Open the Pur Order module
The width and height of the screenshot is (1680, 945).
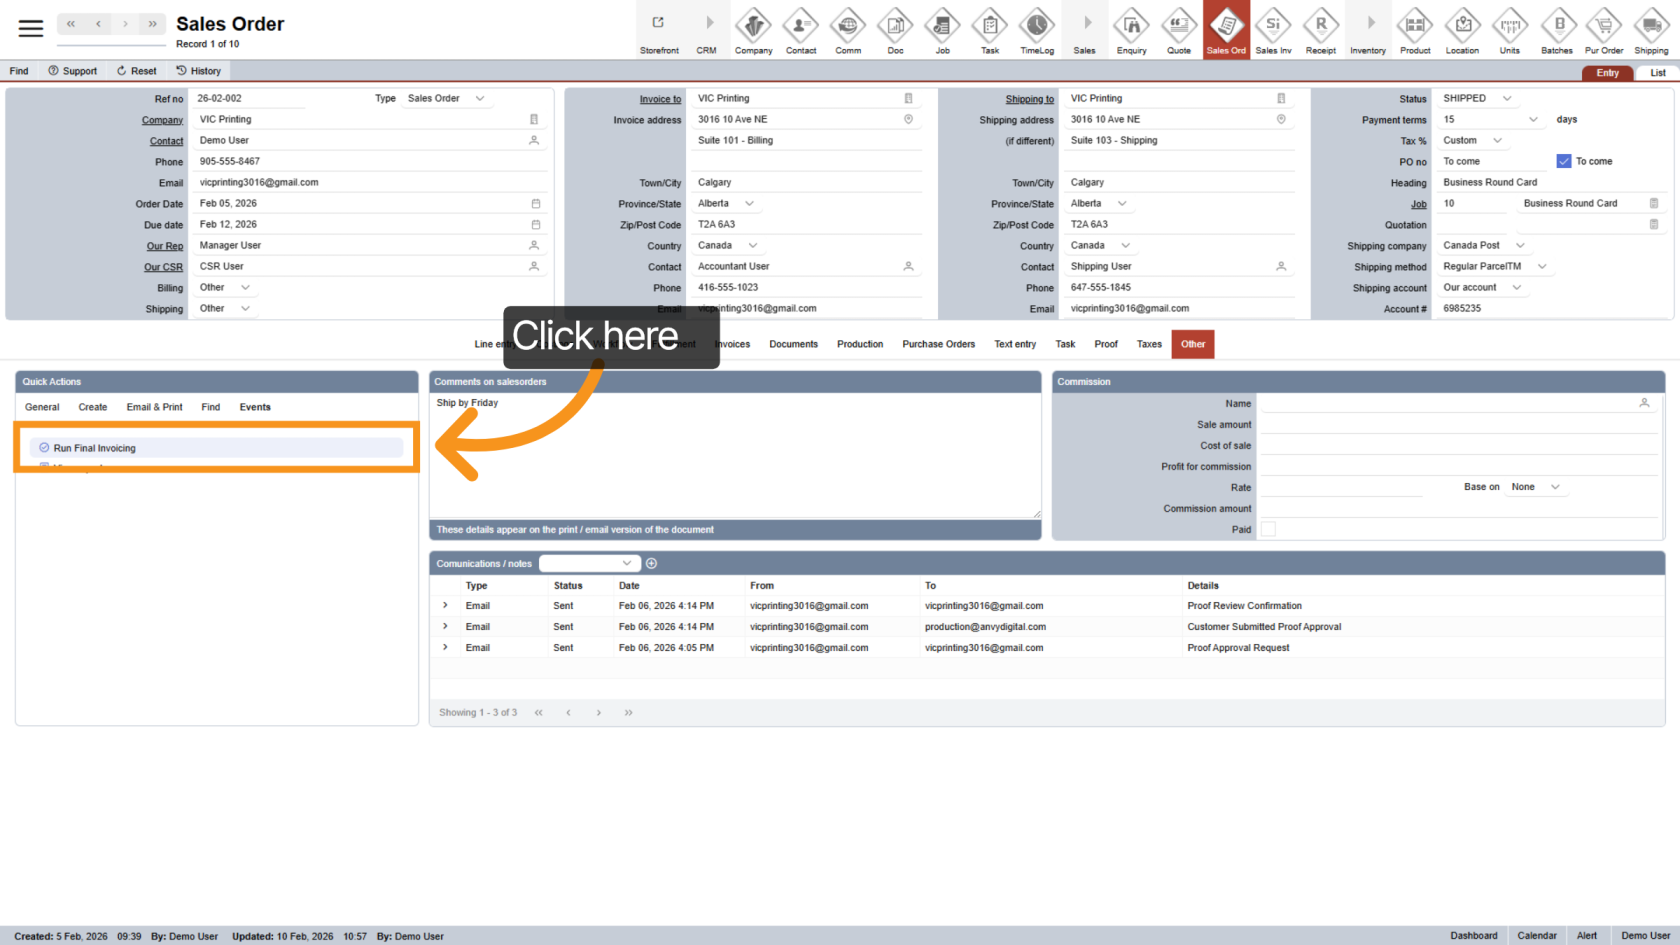[x=1604, y=30]
